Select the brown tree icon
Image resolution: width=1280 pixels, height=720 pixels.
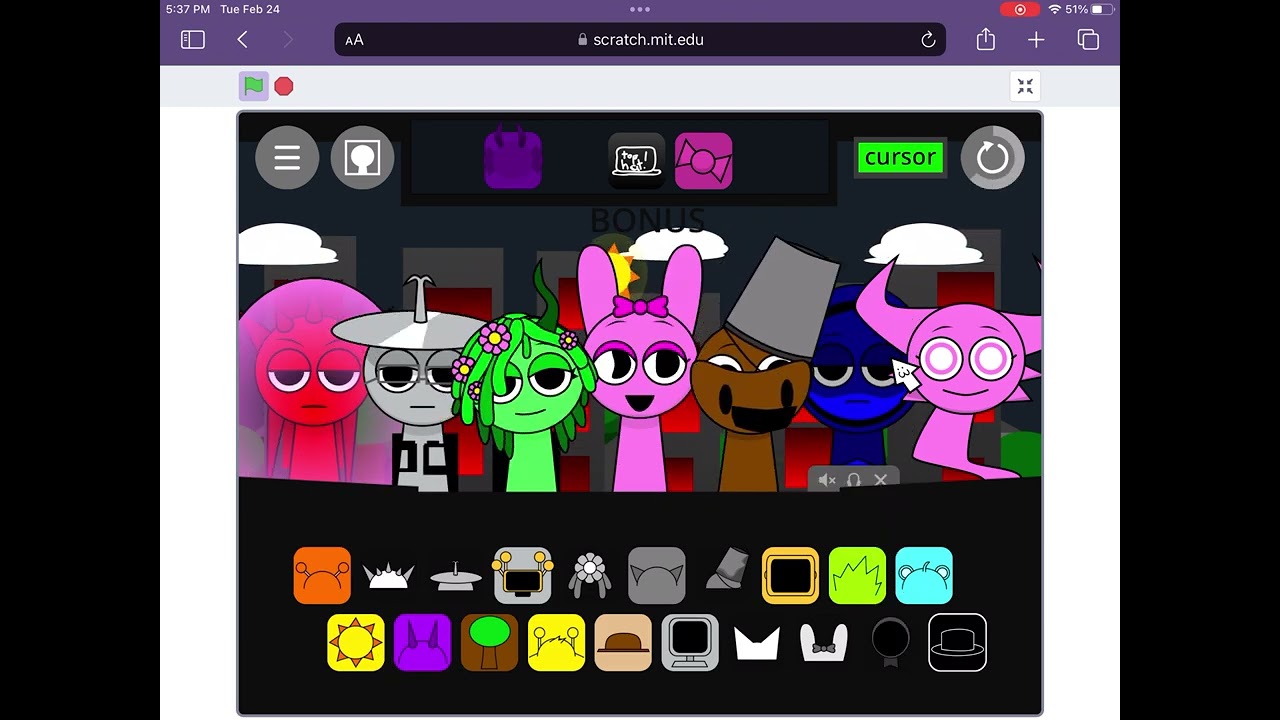pyautogui.click(x=489, y=642)
